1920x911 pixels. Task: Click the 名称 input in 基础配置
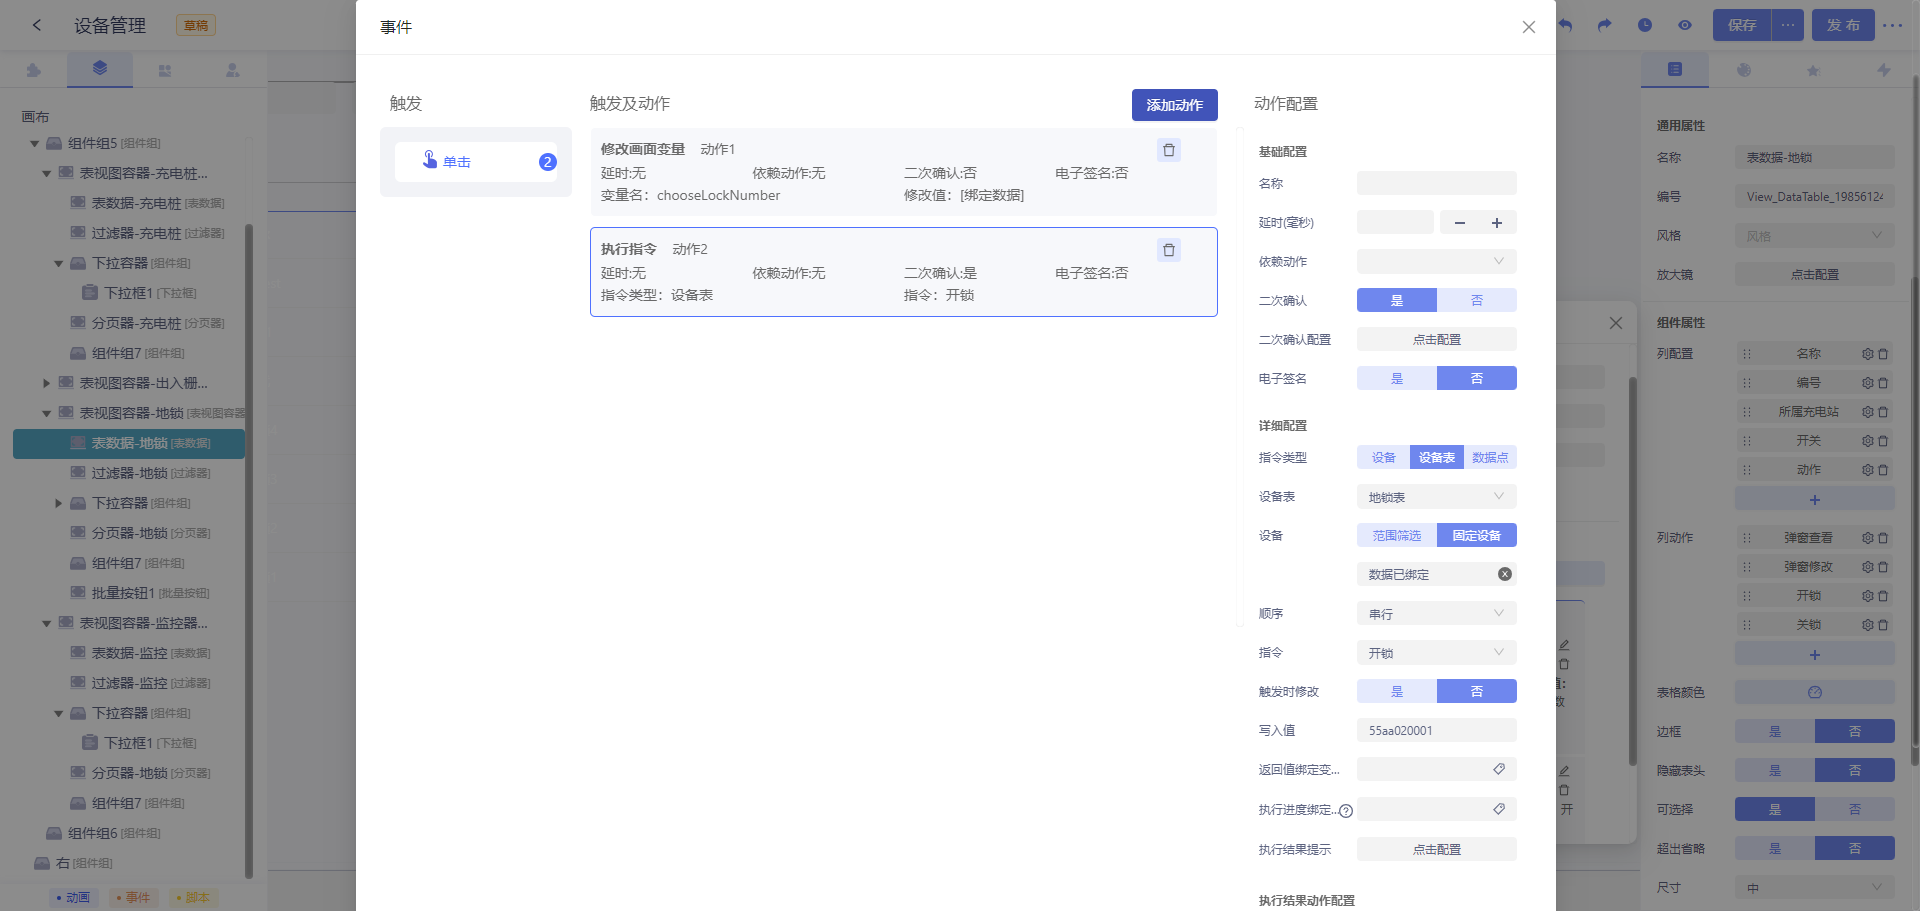pos(1437,183)
